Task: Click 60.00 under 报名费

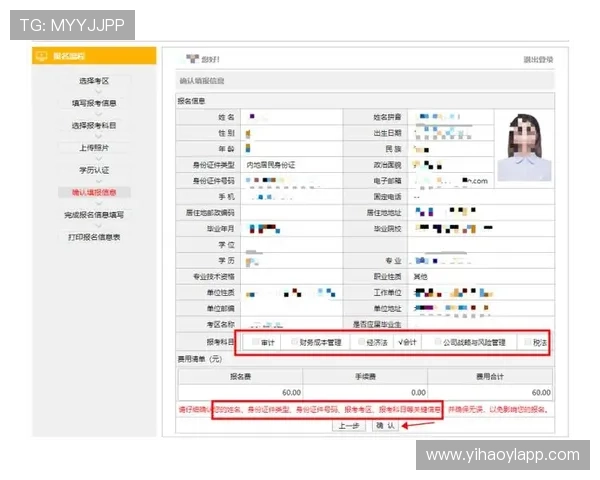Action: pos(291,392)
